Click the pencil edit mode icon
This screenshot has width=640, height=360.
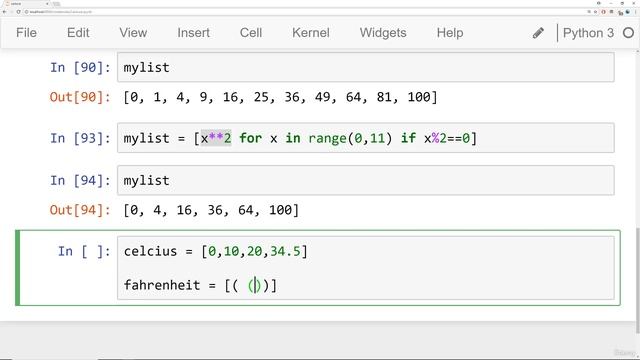click(538, 33)
